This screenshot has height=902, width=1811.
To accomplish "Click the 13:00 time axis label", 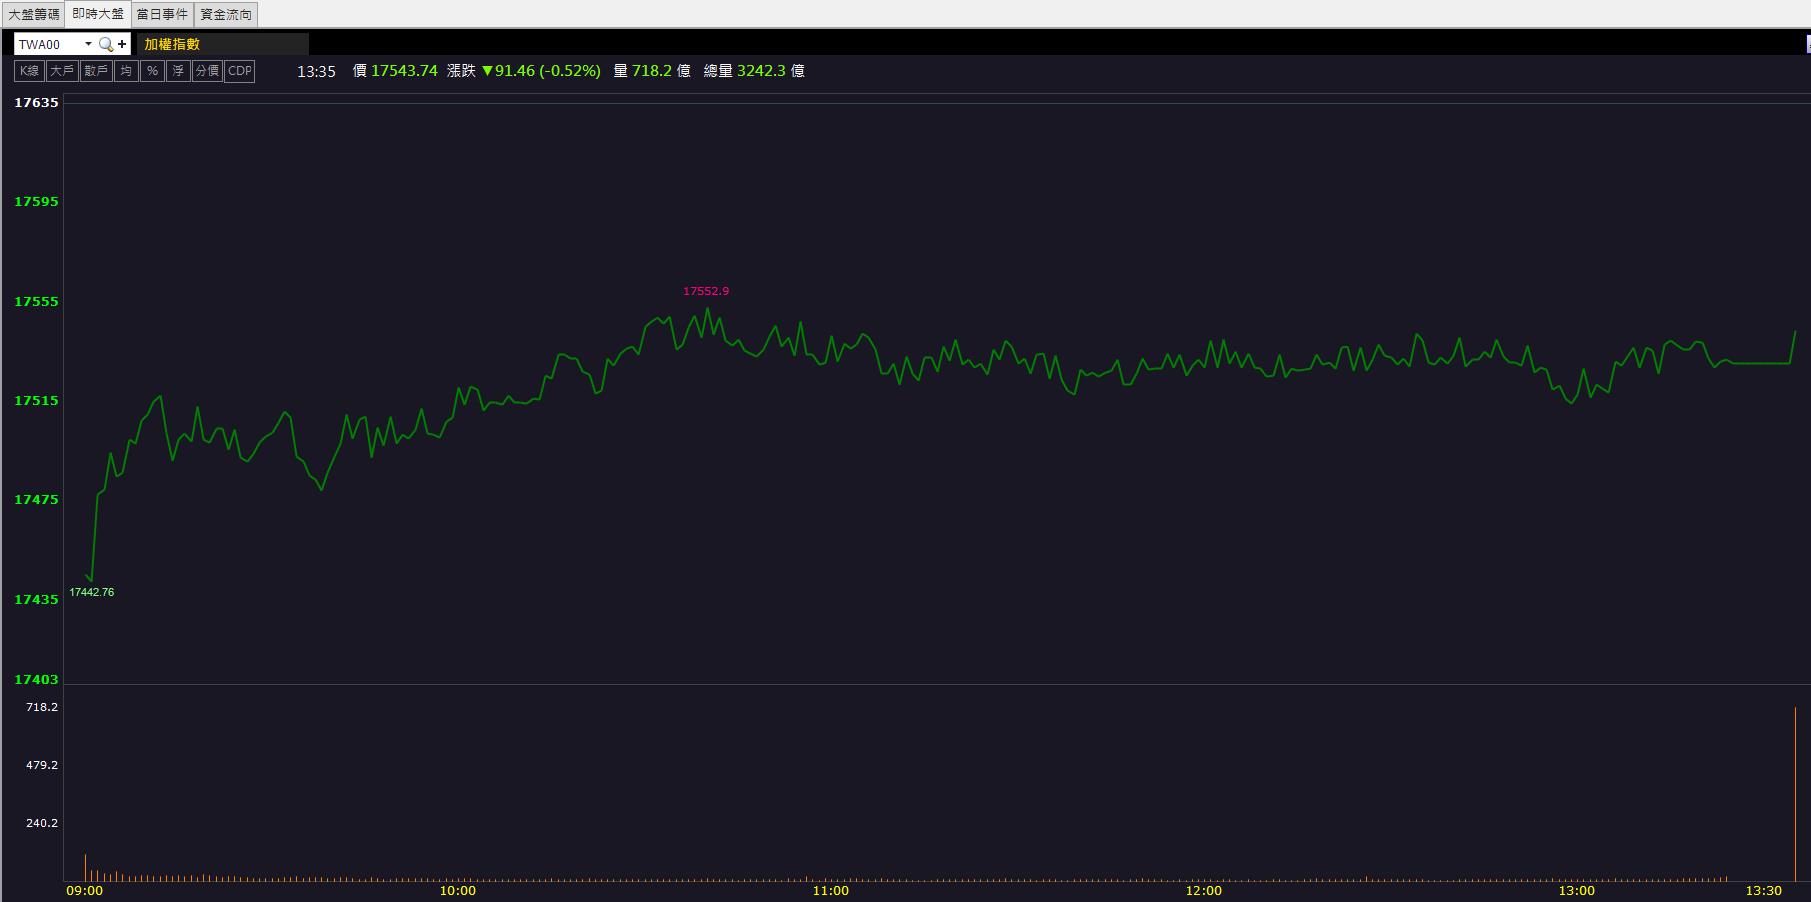I will tap(1577, 890).
